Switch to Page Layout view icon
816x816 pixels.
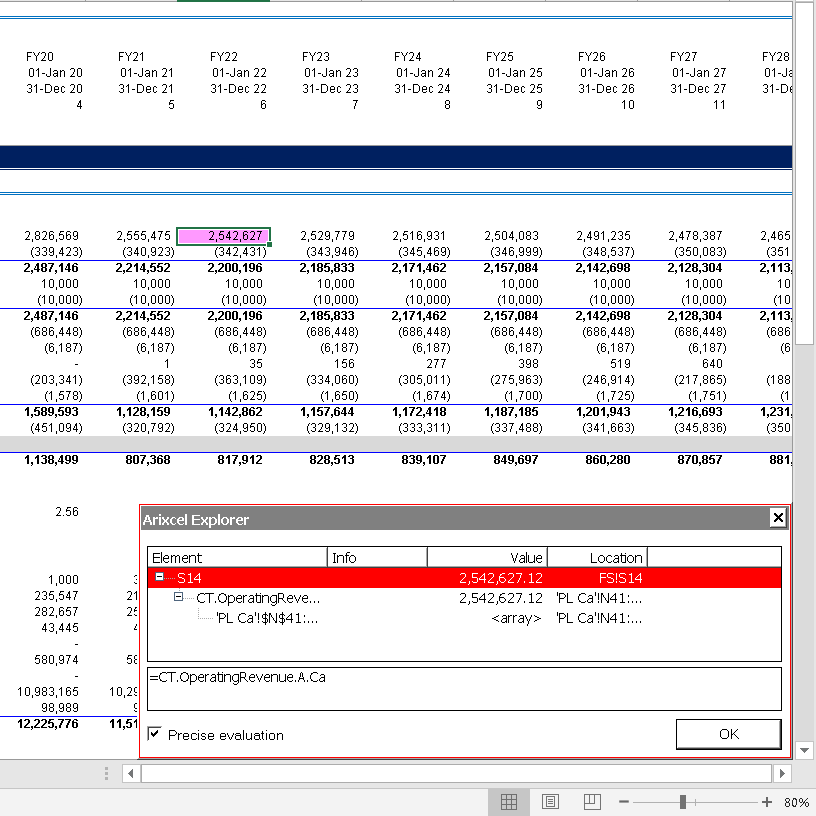(x=550, y=802)
